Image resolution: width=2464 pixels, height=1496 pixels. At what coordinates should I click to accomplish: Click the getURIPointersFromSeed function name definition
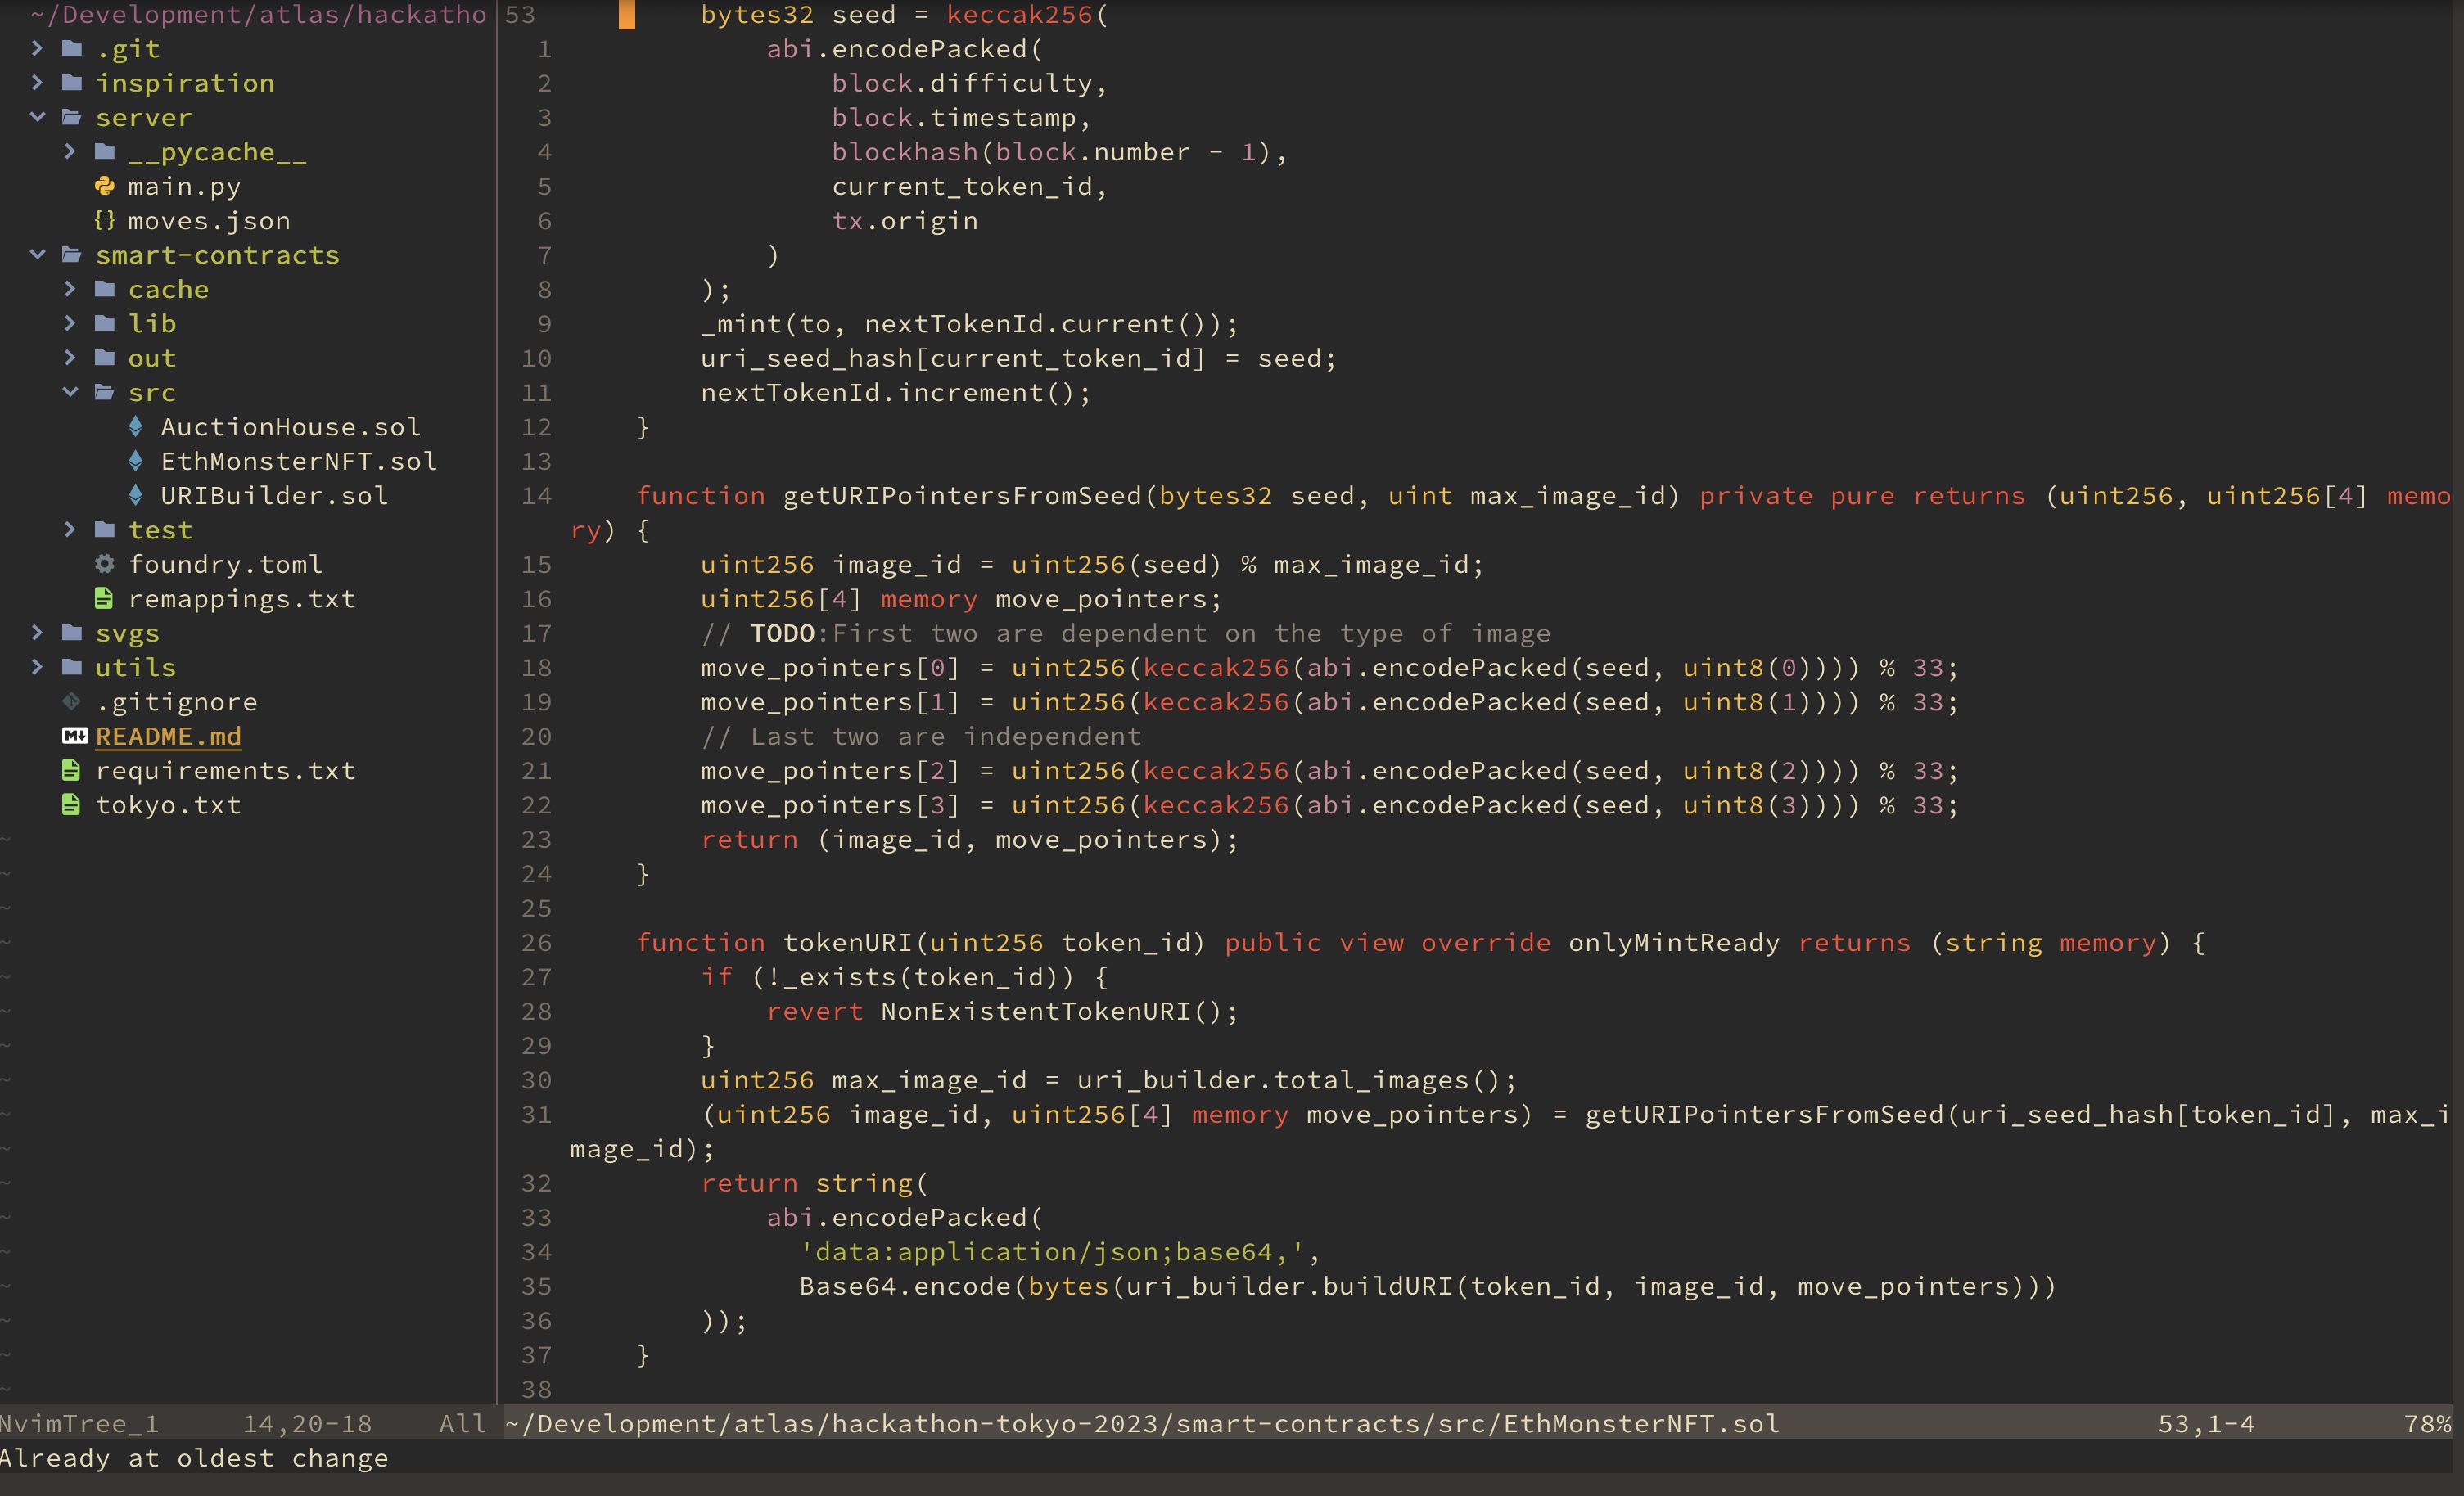coord(962,496)
